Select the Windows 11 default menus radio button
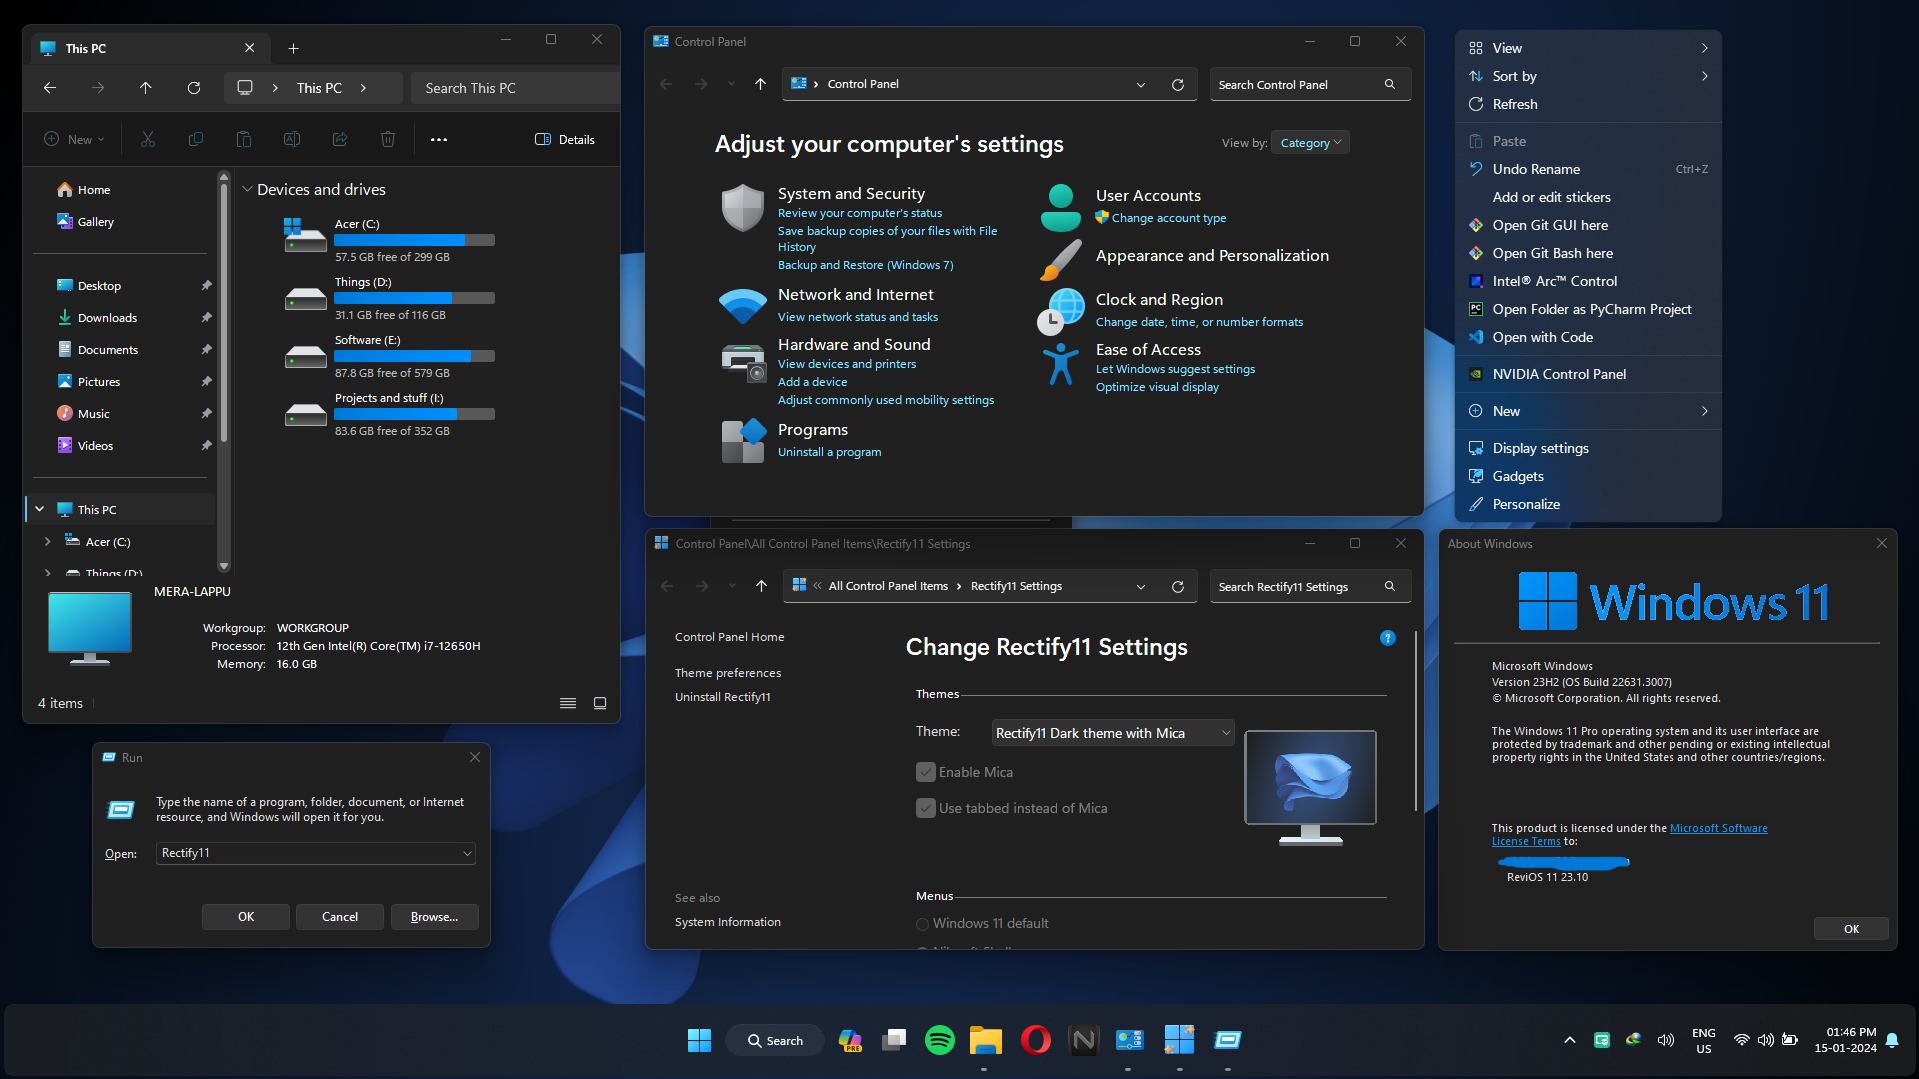Screen dimensions: 1919x1079 pyautogui.click(x=922, y=924)
